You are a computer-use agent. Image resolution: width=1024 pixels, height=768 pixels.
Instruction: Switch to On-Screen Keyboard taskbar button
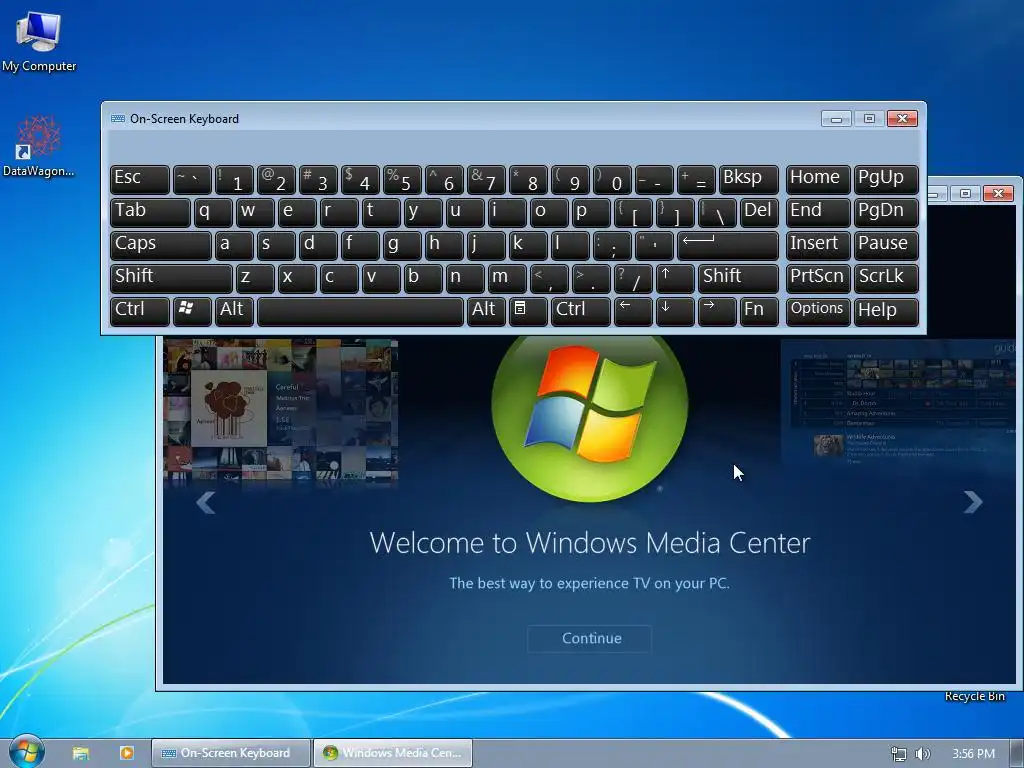coord(231,754)
